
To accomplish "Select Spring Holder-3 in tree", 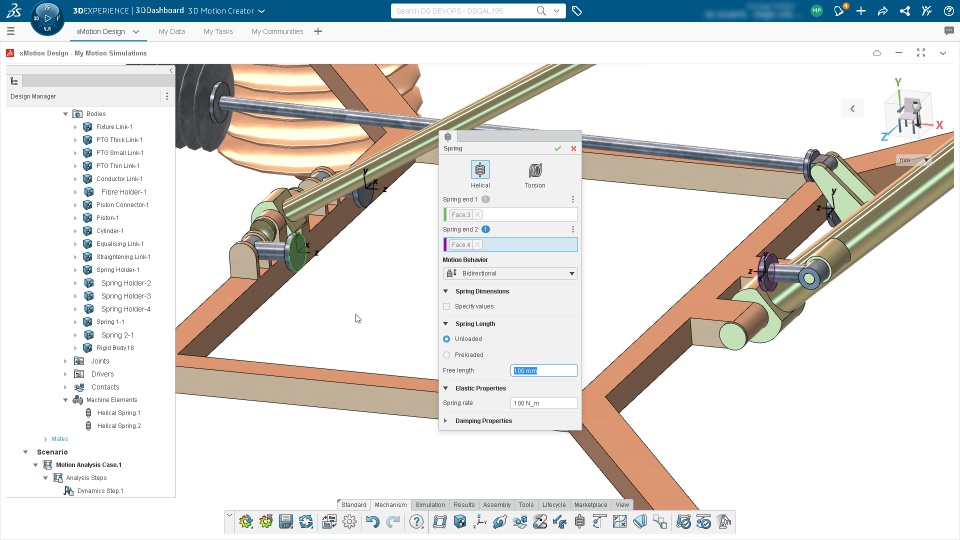I will click(126, 296).
